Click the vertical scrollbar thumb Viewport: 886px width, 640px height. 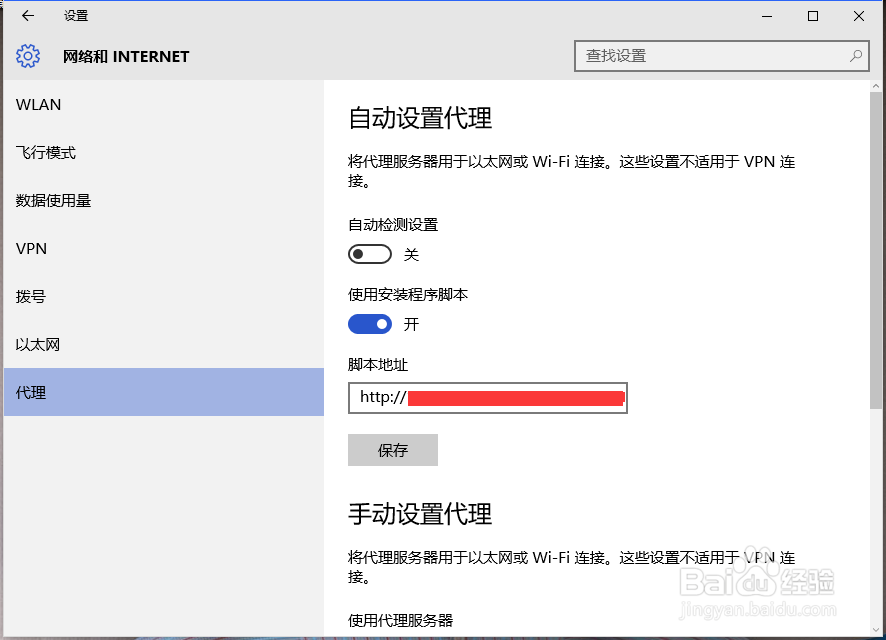coord(875,250)
